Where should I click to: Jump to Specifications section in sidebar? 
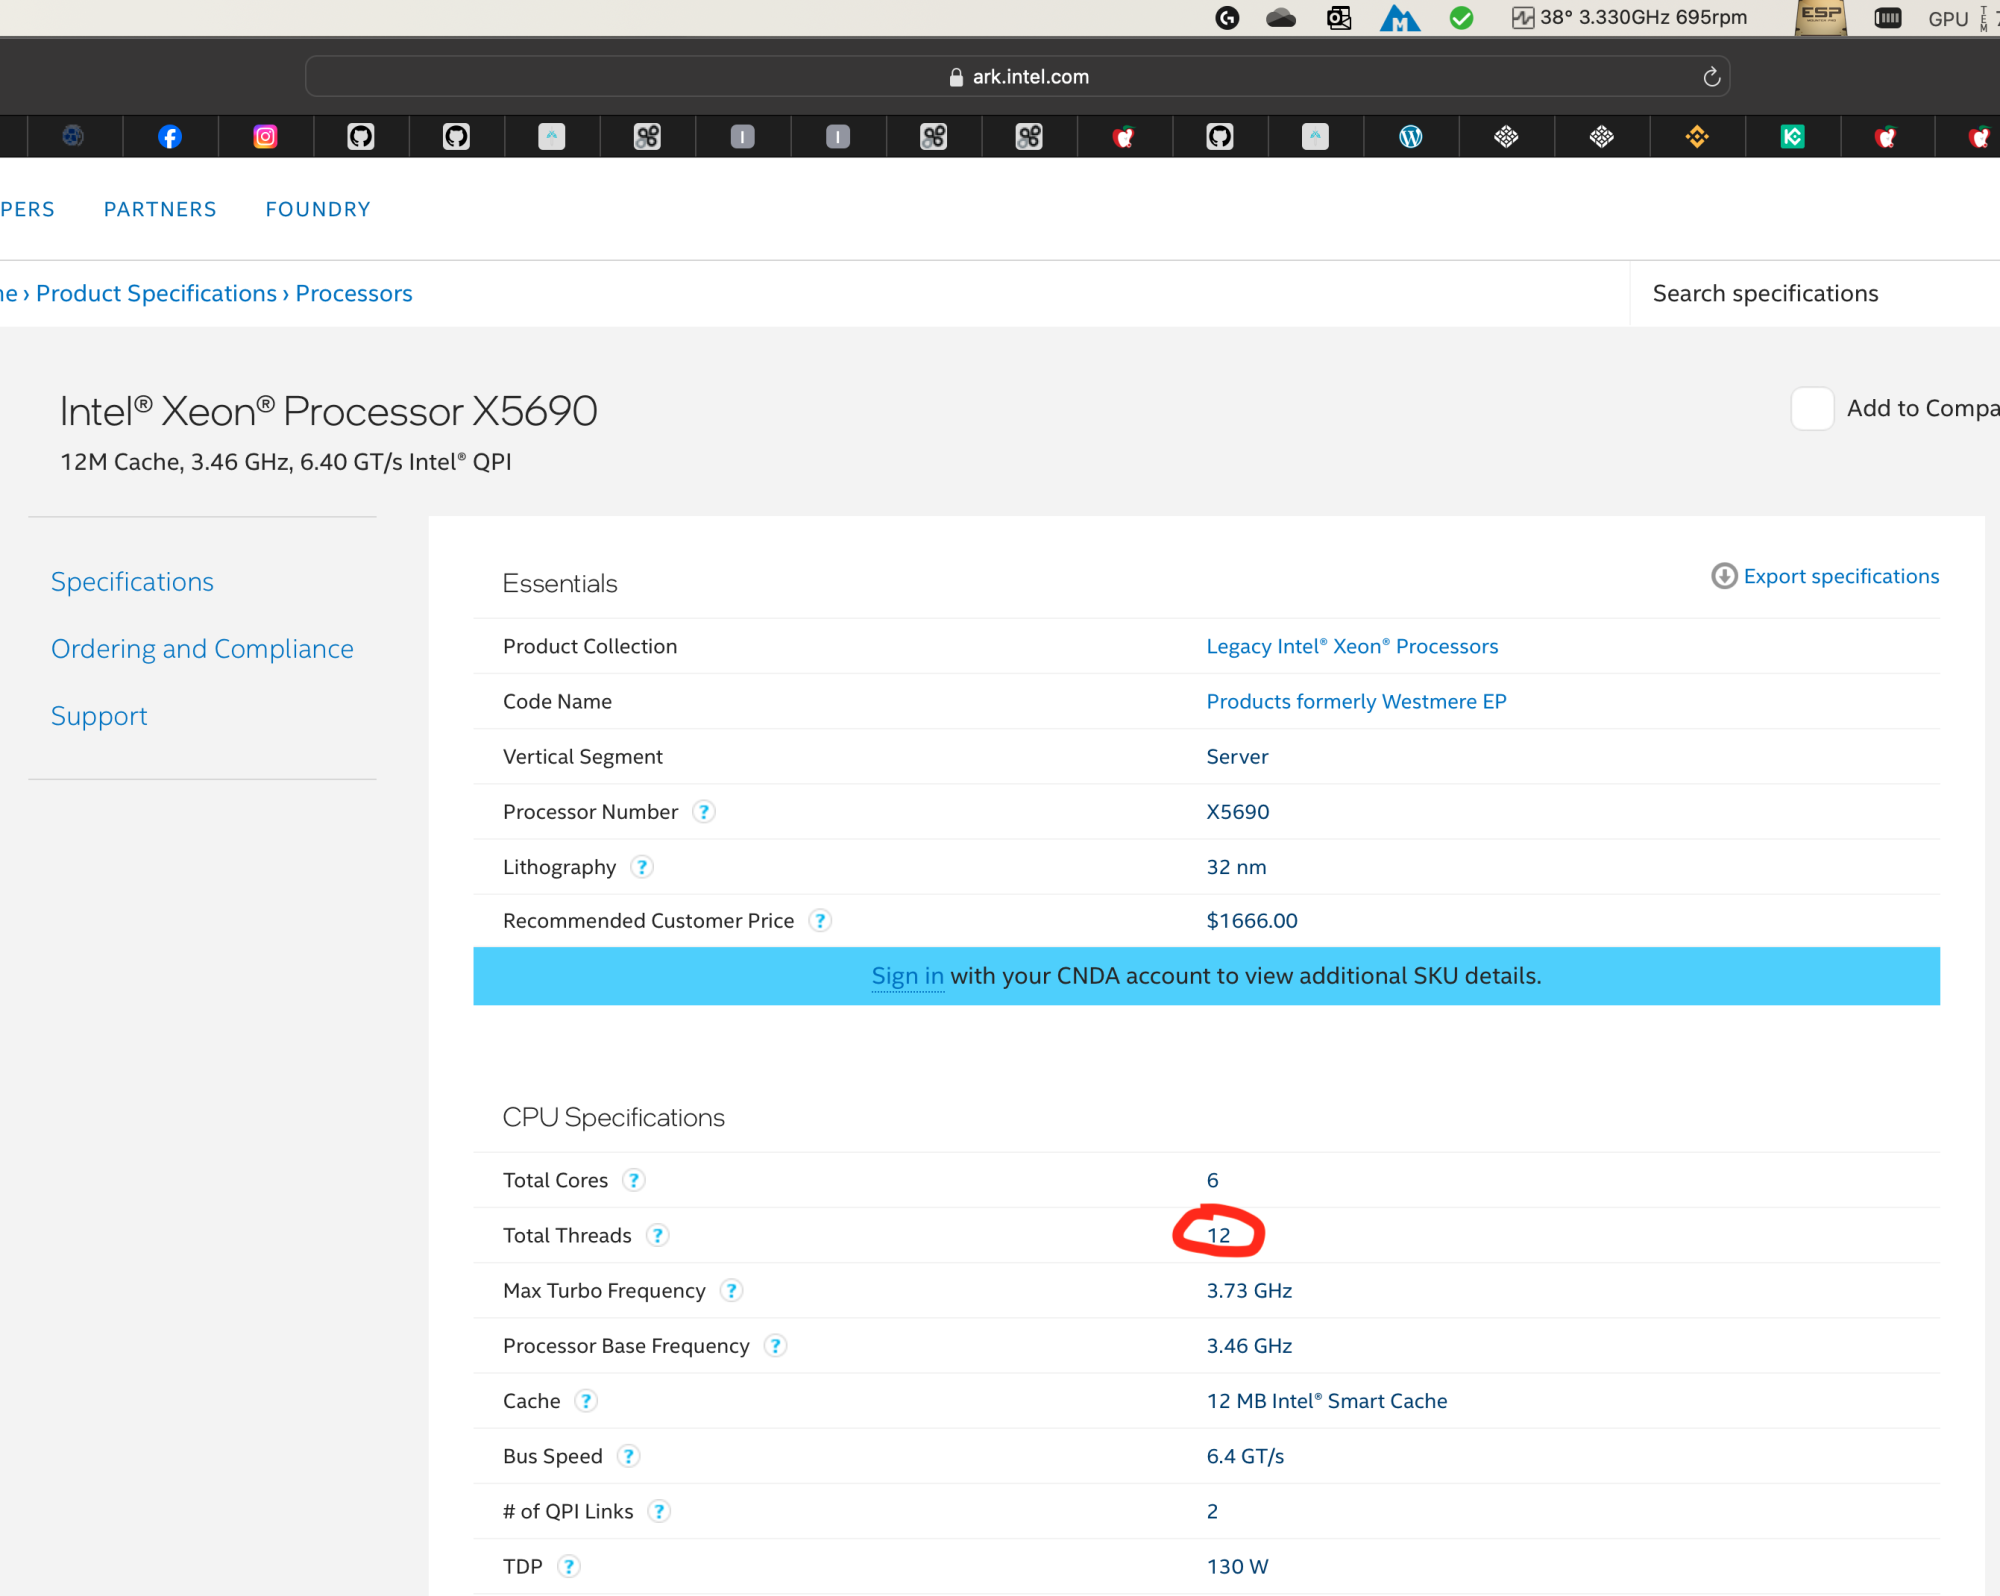click(132, 582)
